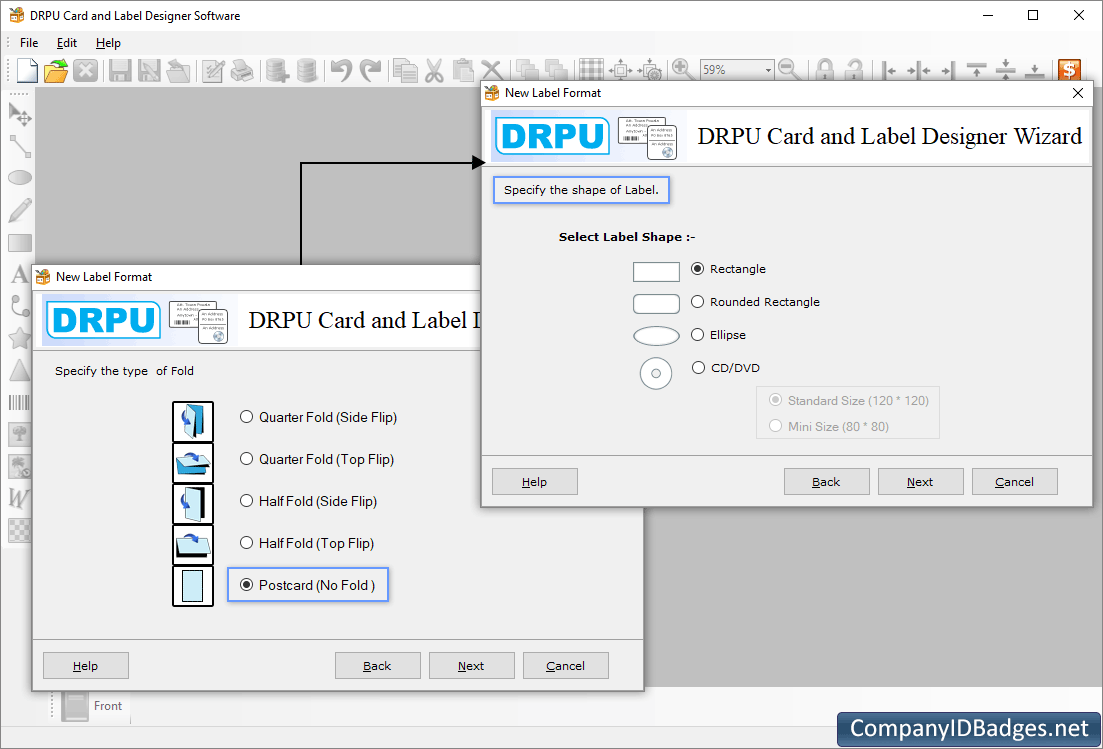Click the Undo arrow icon
The image size is (1103, 749).
tap(341, 70)
